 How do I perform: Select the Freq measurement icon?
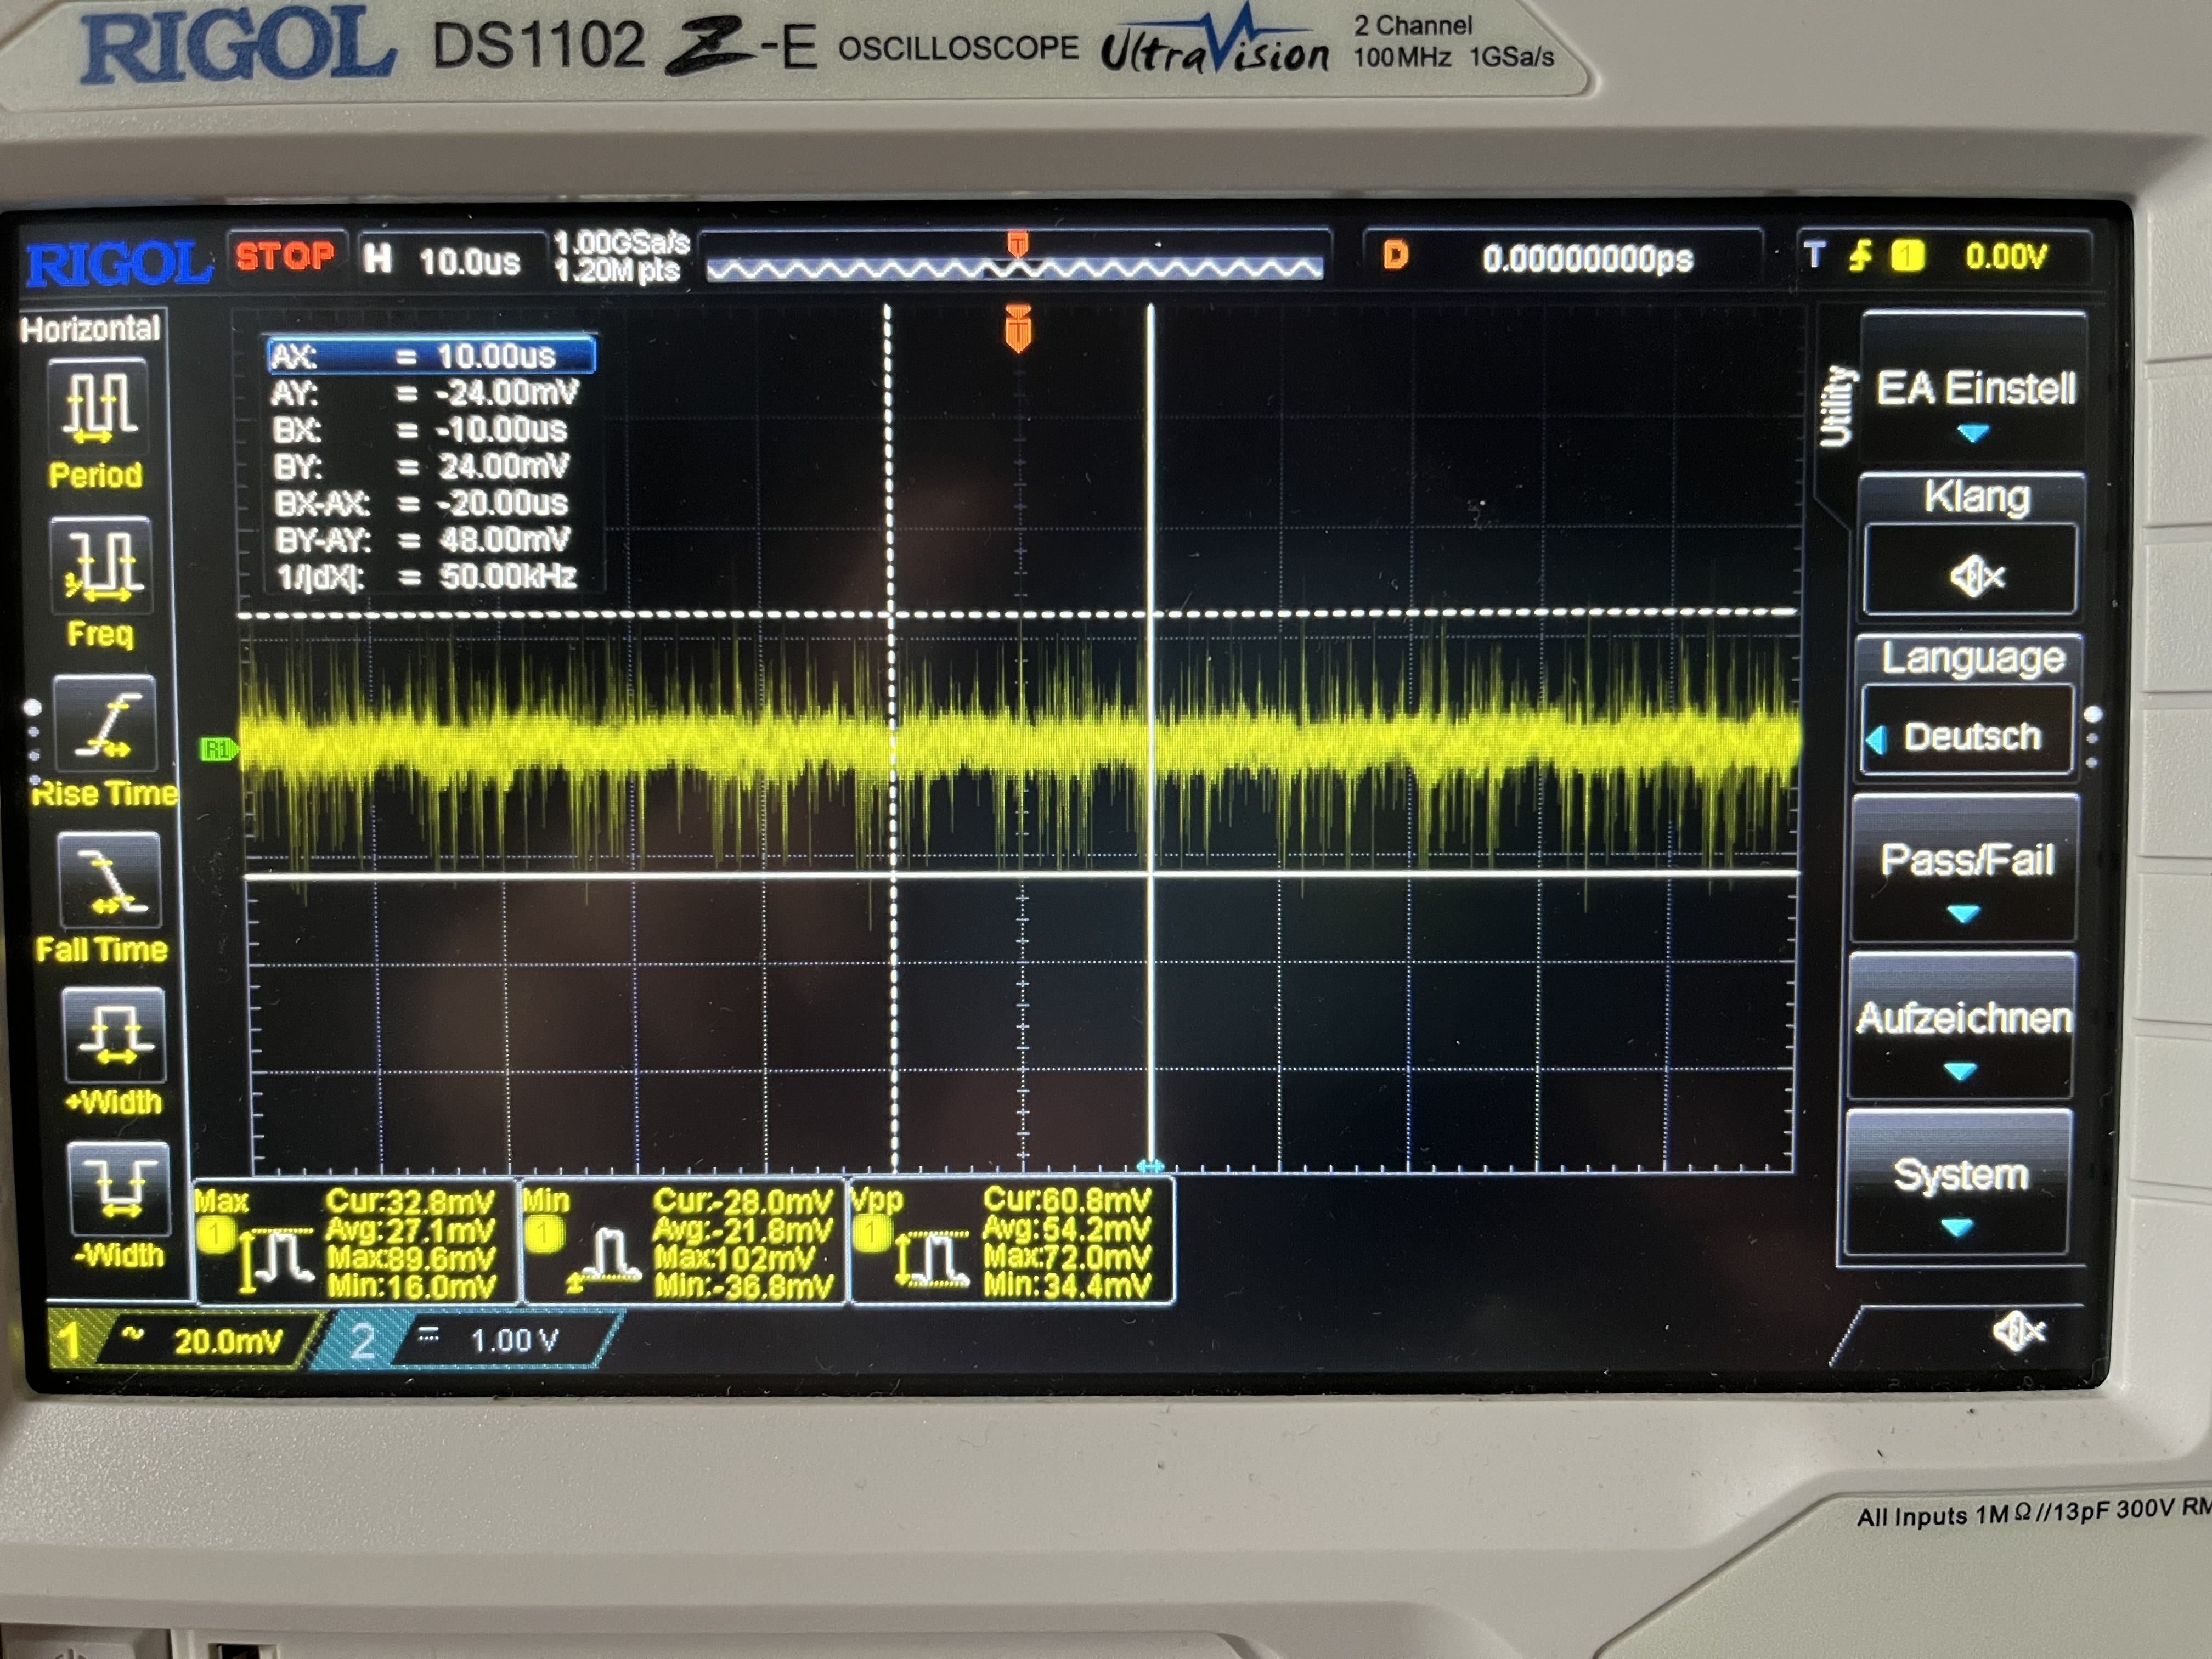(x=101, y=565)
